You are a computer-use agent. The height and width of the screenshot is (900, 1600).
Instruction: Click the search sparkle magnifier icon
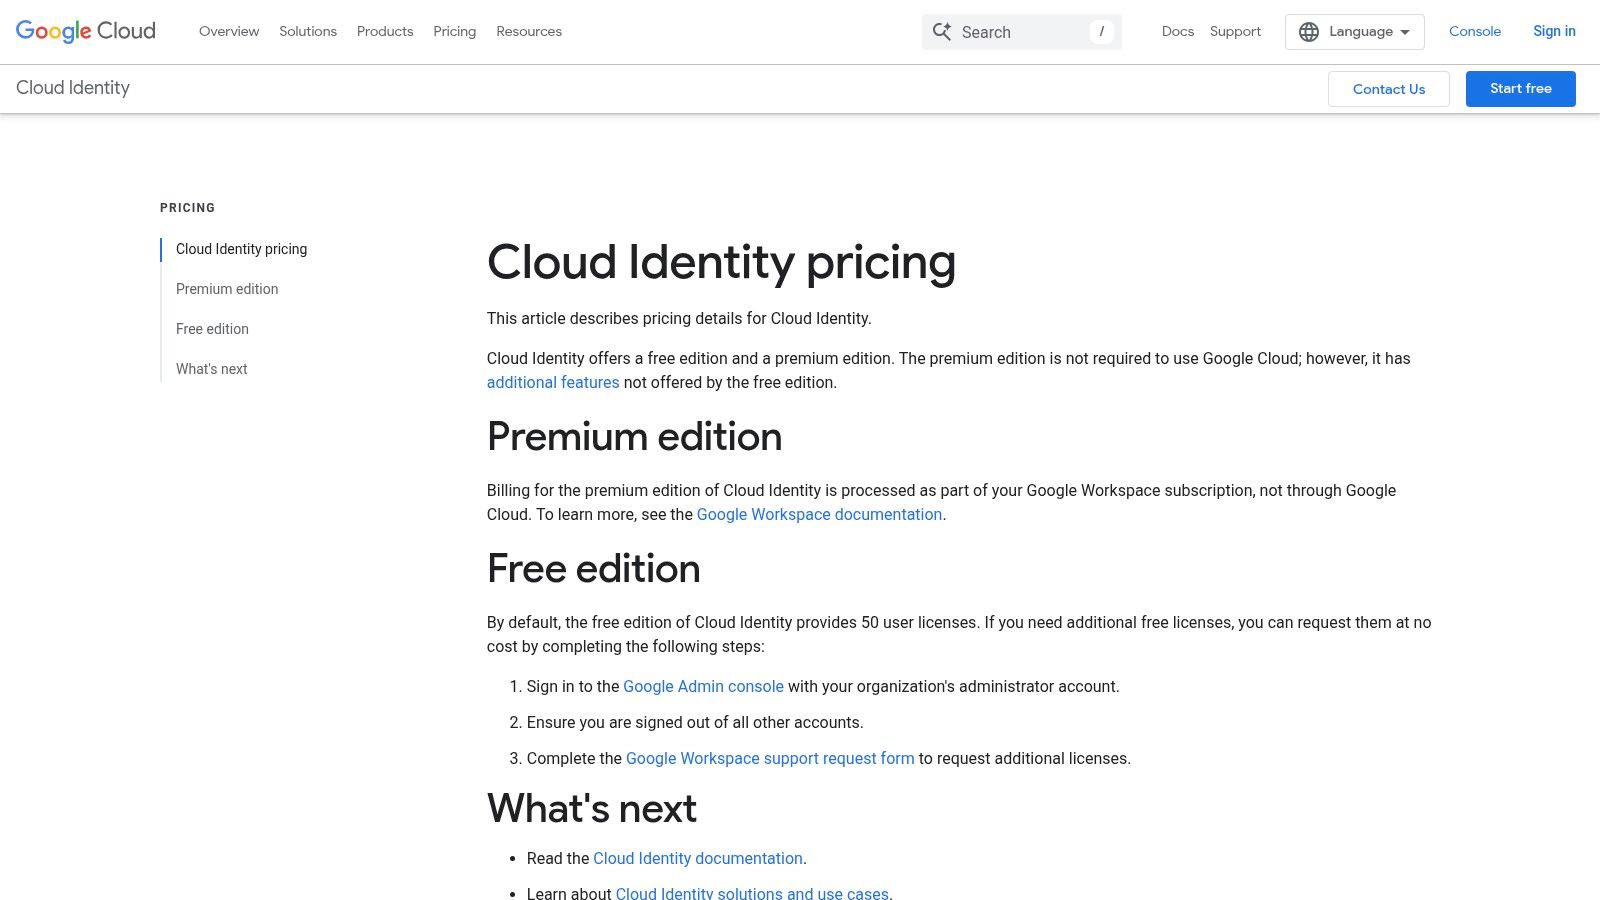click(942, 32)
